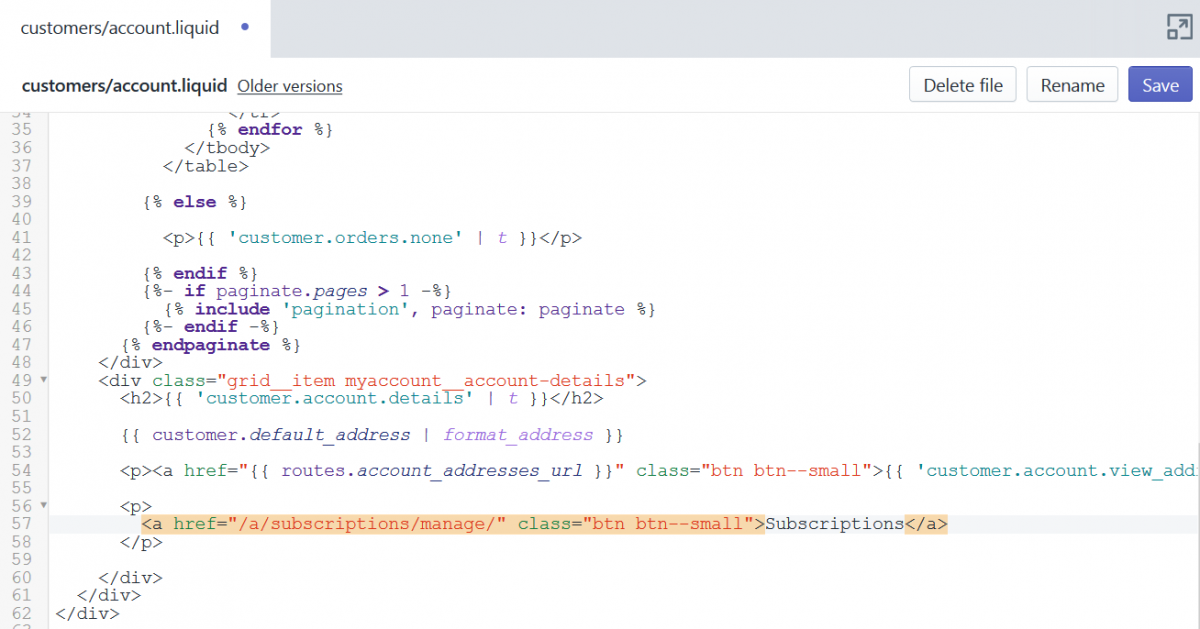The width and height of the screenshot is (1200, 629).
Task: Click the endpaginate tag on line 47
Action: pos(210,345)
